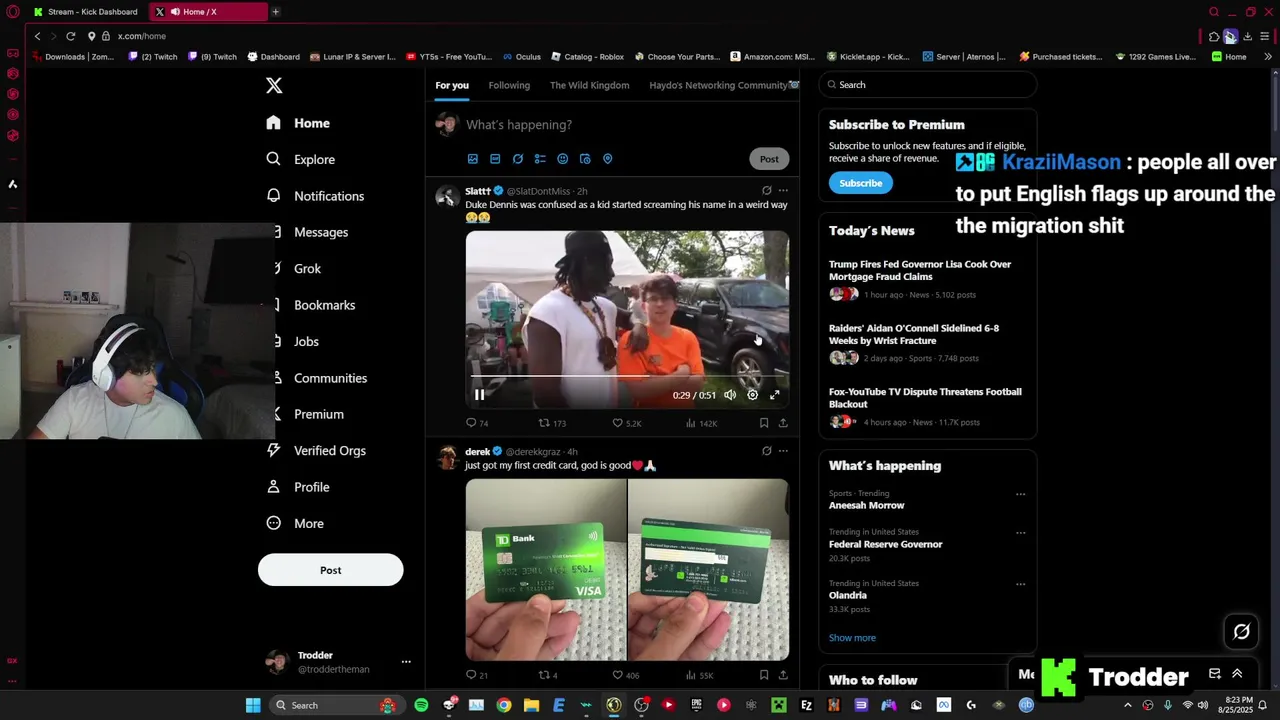Share Slattt's Duke Dennis post
The width and height of the screenshot is (1280, 720).
point(783,423)
